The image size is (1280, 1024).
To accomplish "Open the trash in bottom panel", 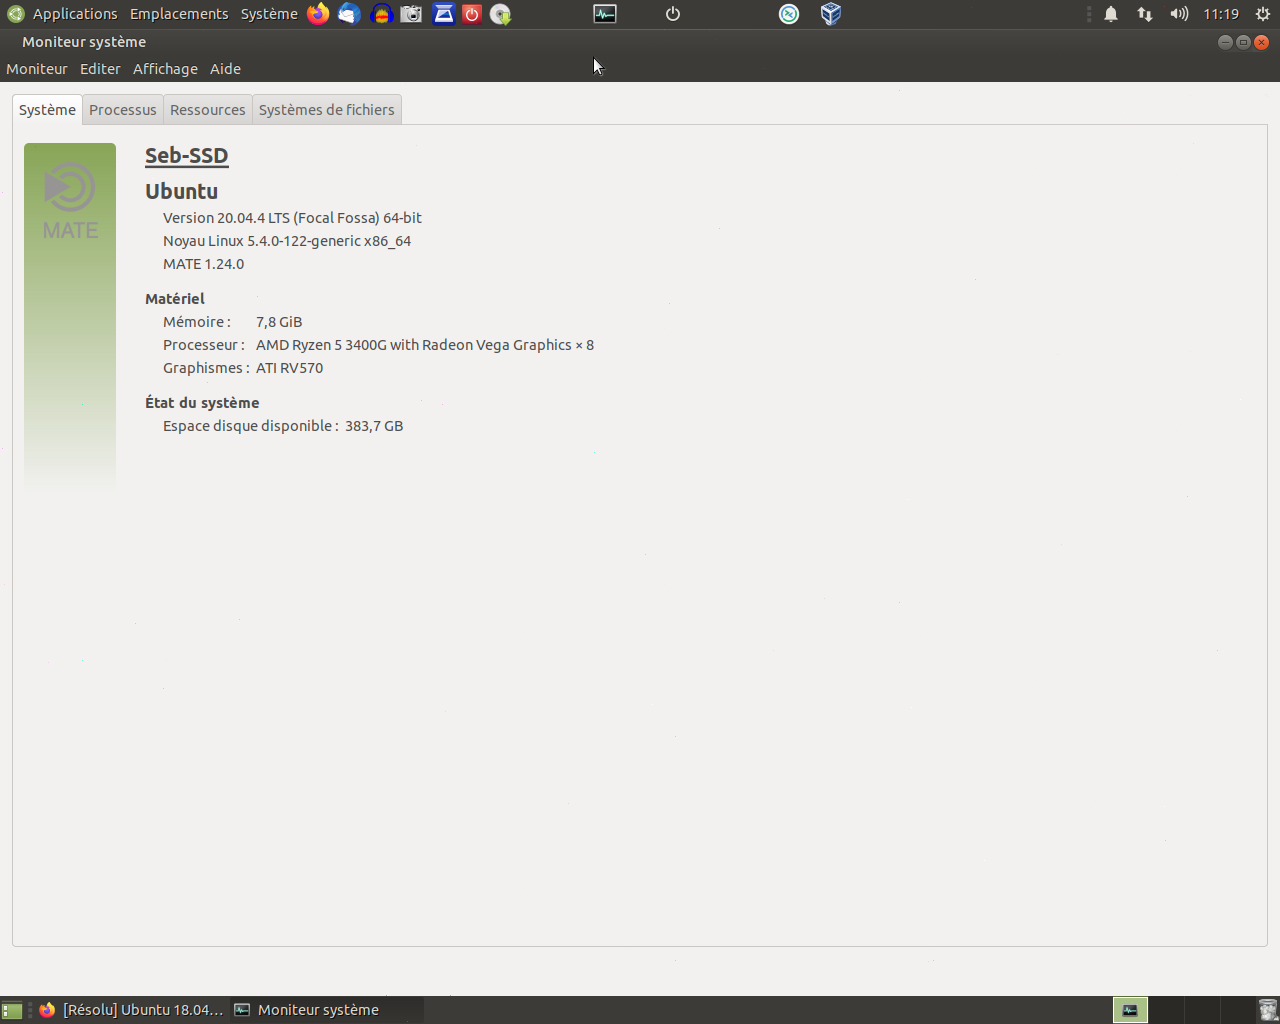I will pos(1268,1010).
